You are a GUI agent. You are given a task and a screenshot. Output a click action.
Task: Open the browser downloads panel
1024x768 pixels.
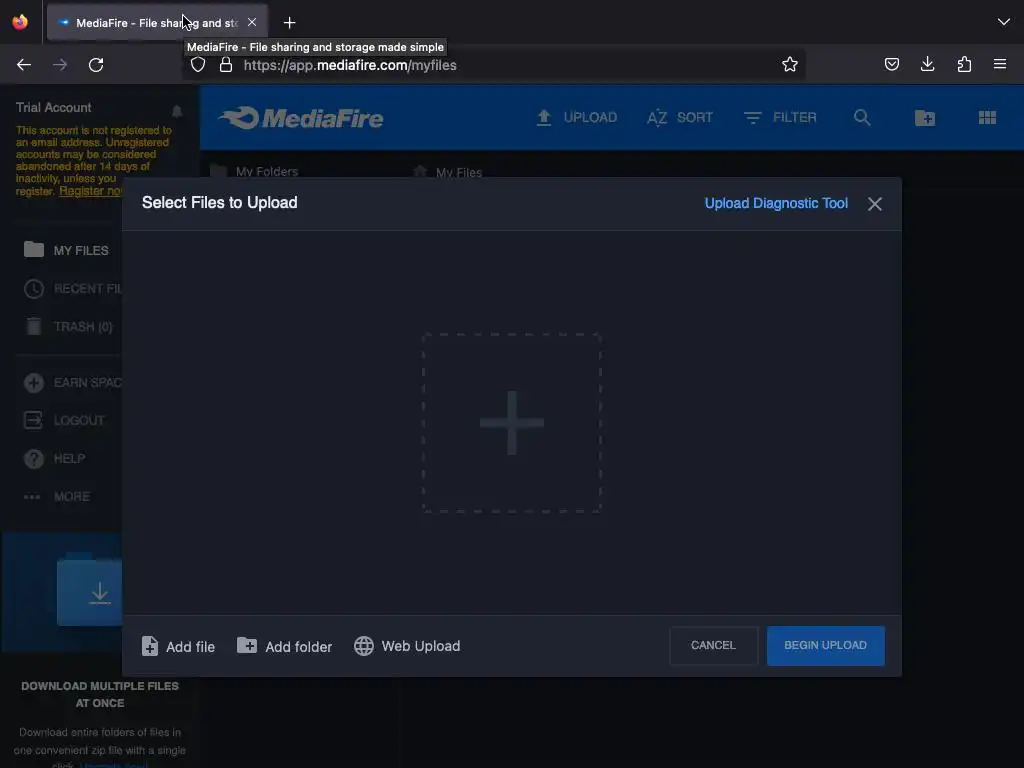(927, 64)
